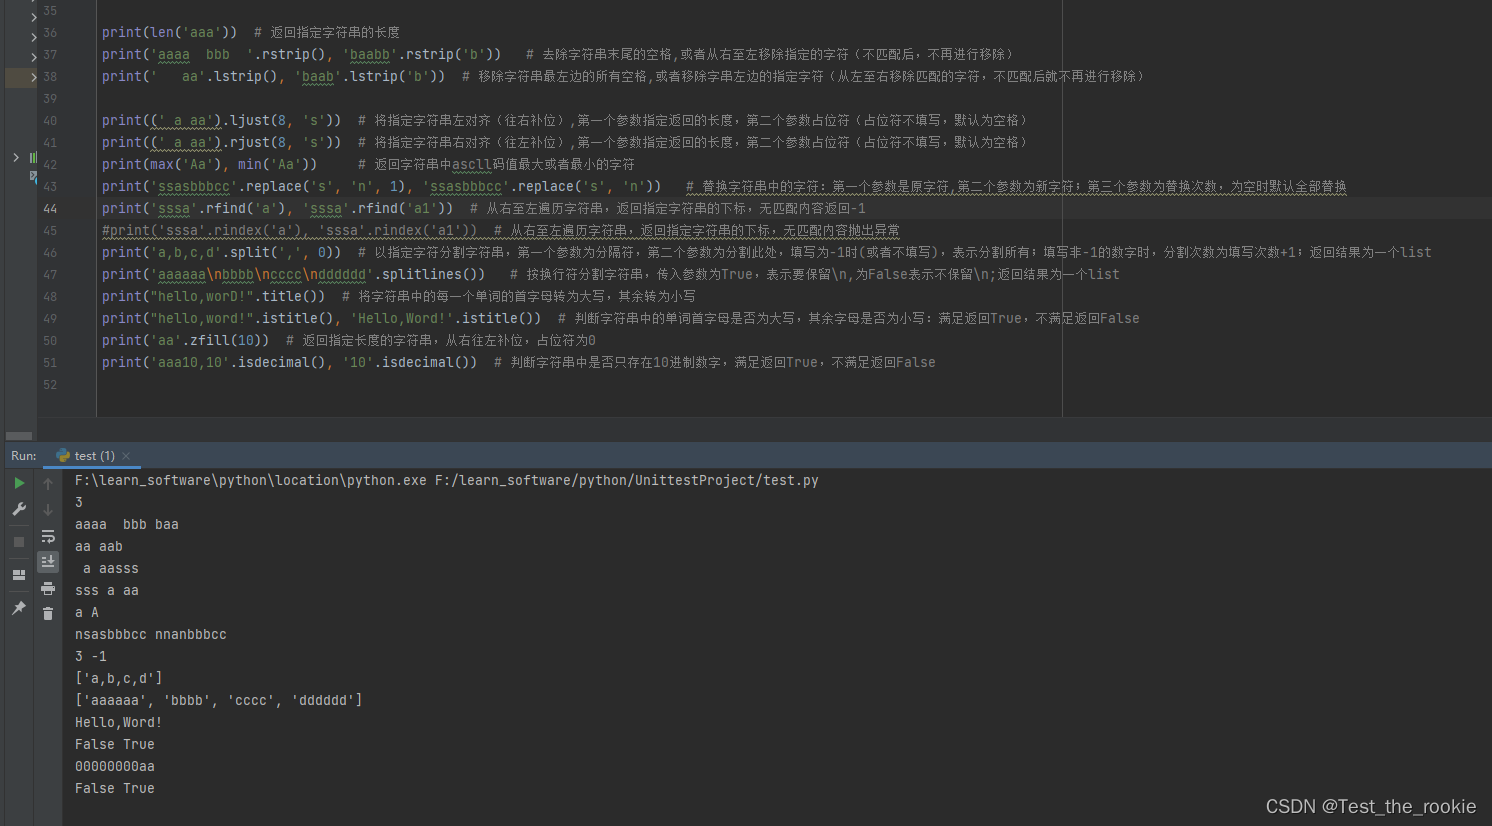Click the rjust(8, 's') code on line 41

[221, 143]
